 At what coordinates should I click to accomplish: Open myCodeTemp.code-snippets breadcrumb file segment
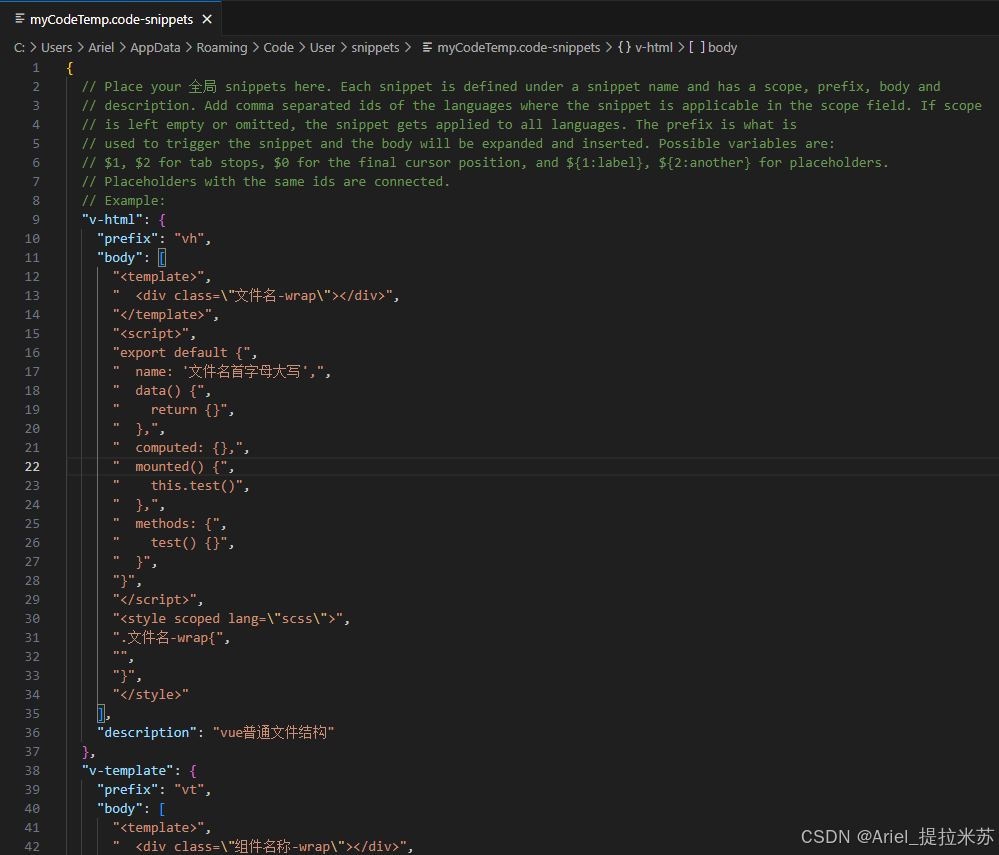tap(519, 48)
